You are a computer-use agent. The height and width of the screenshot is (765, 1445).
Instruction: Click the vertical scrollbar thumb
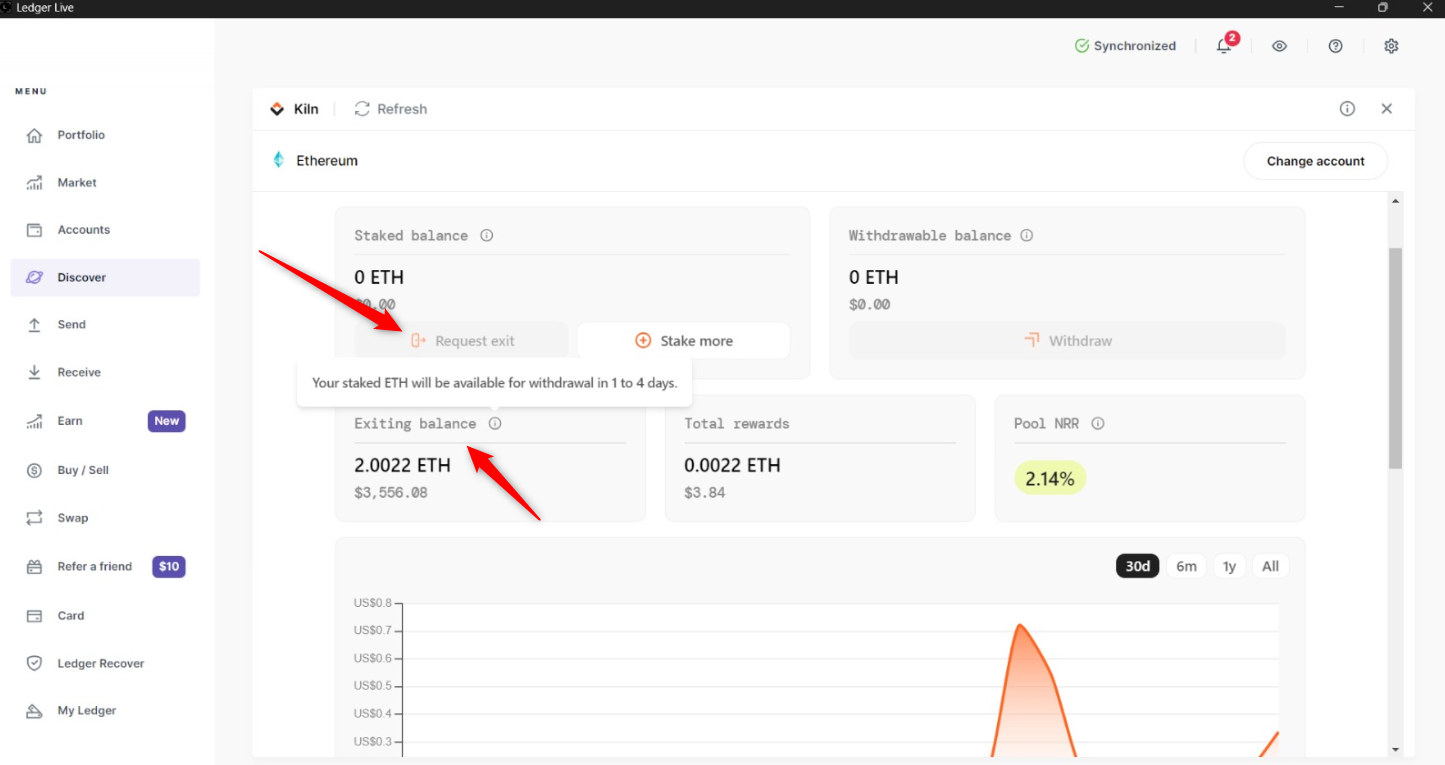click(1396, 358)
